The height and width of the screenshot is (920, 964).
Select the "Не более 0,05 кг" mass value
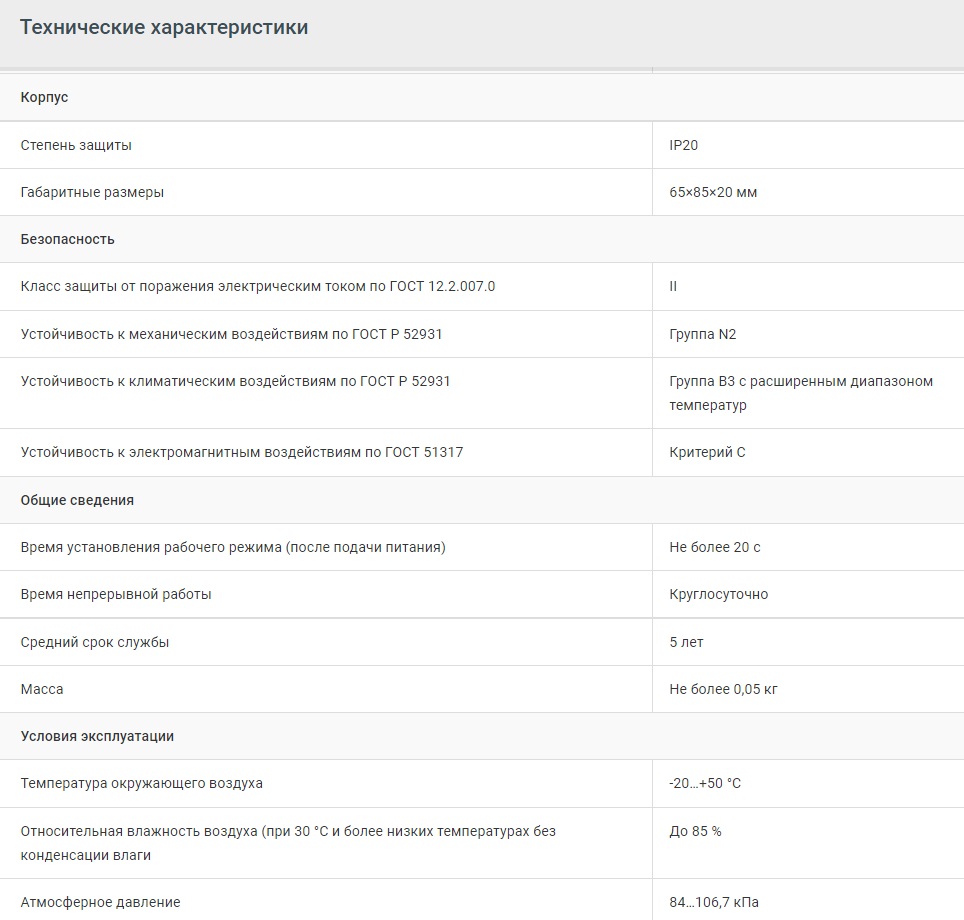(x=723, y=689)
